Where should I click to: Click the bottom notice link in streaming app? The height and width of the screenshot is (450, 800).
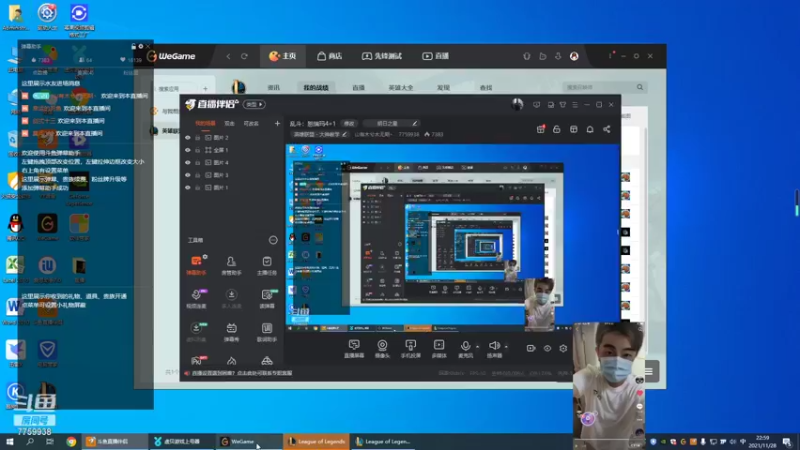(x=242, y=373)
